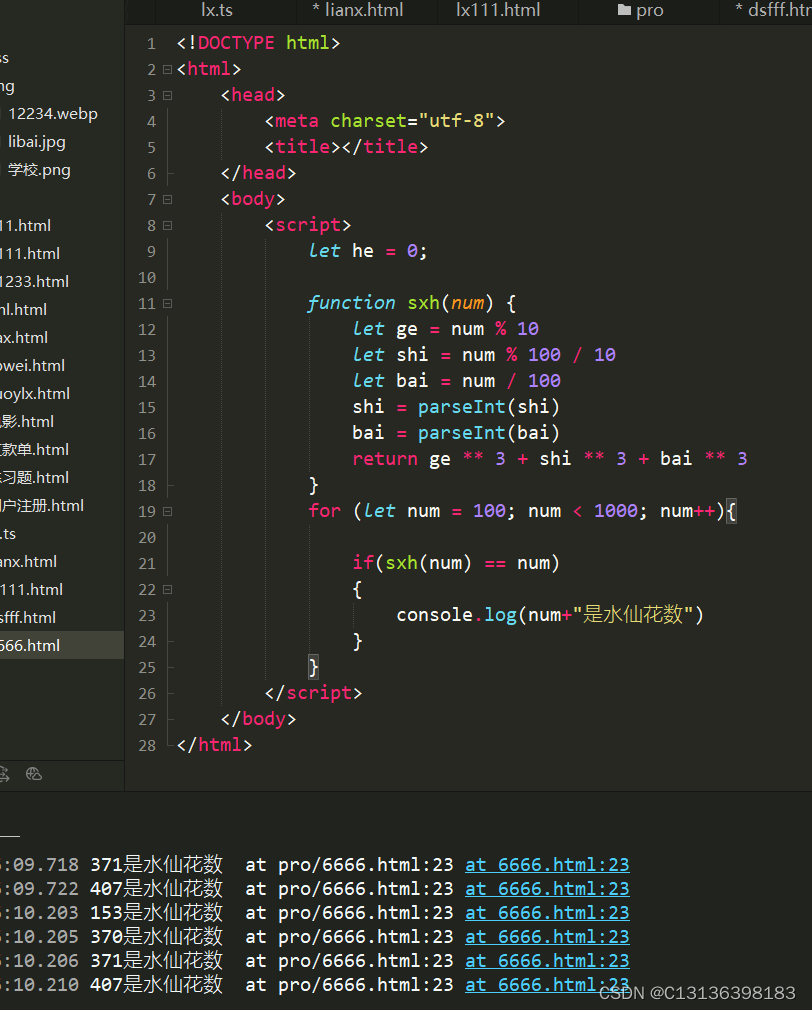Collapse the html tag fold on line 2
Image resolution: width=812 pixels, height=1010 pixels.
tap(167, 69)
